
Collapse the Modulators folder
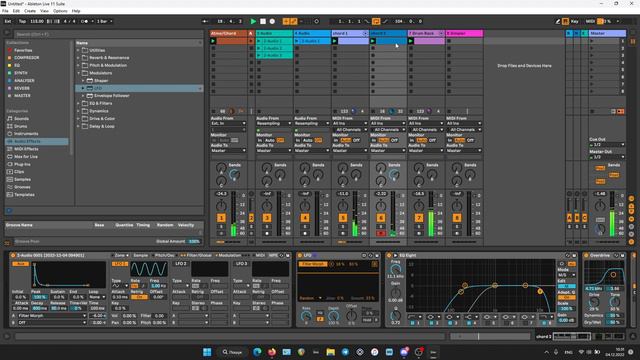pos(78,73)
